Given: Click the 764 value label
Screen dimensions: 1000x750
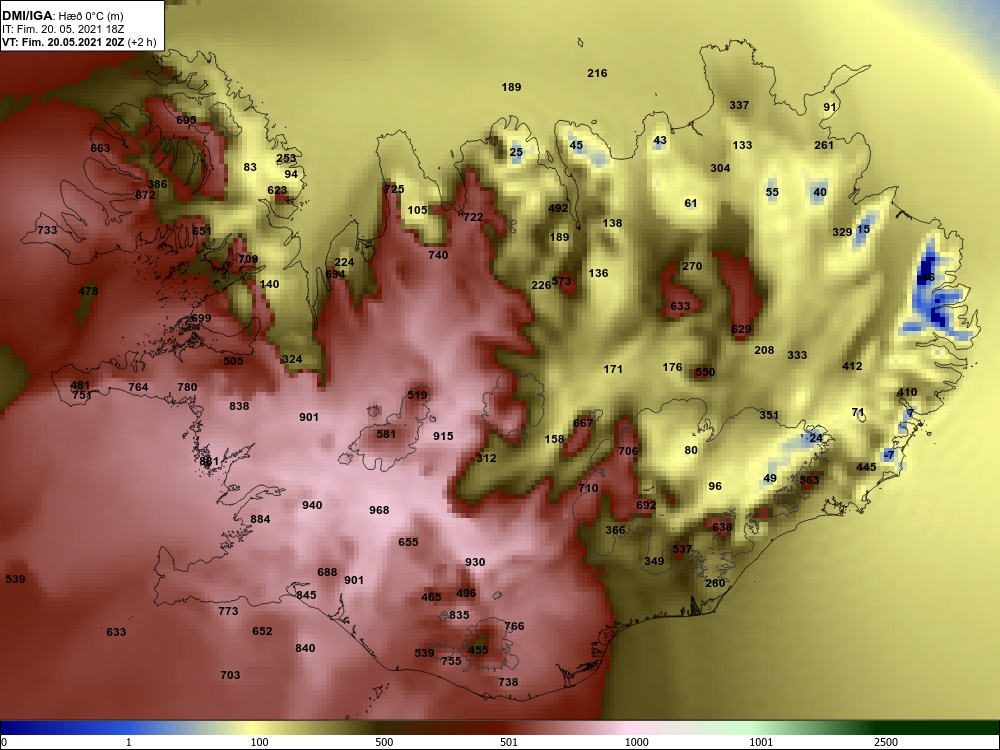Looking at the screenshot, I should pos(138,387).
